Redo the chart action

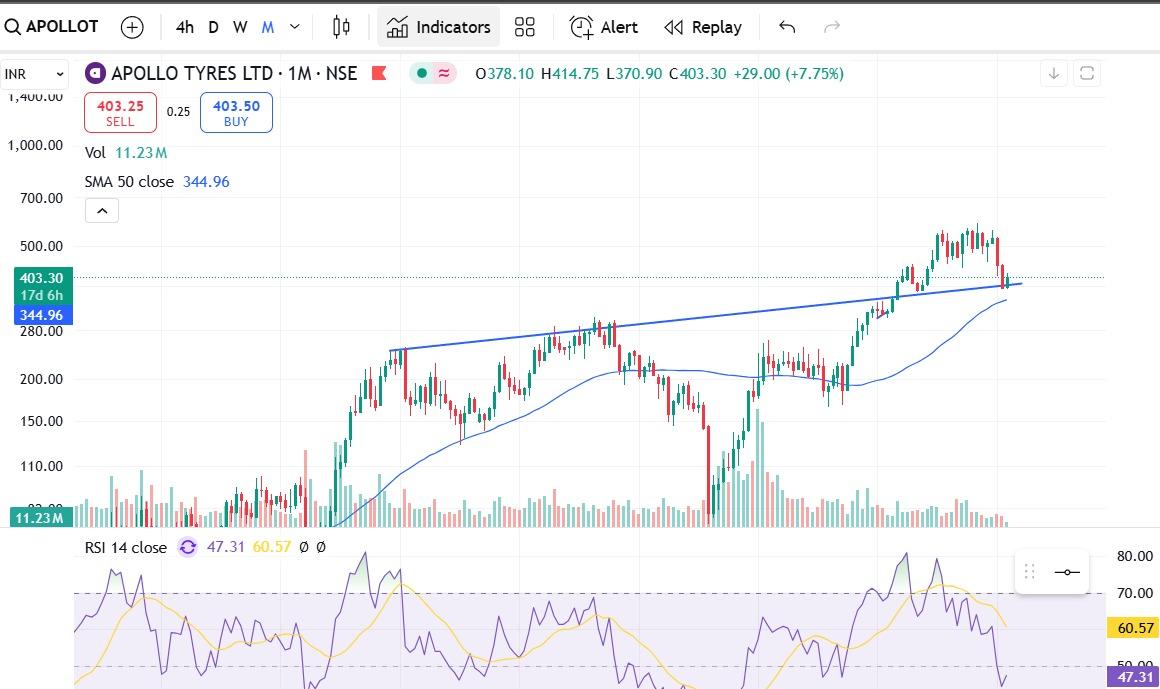(x=832, y=27)
